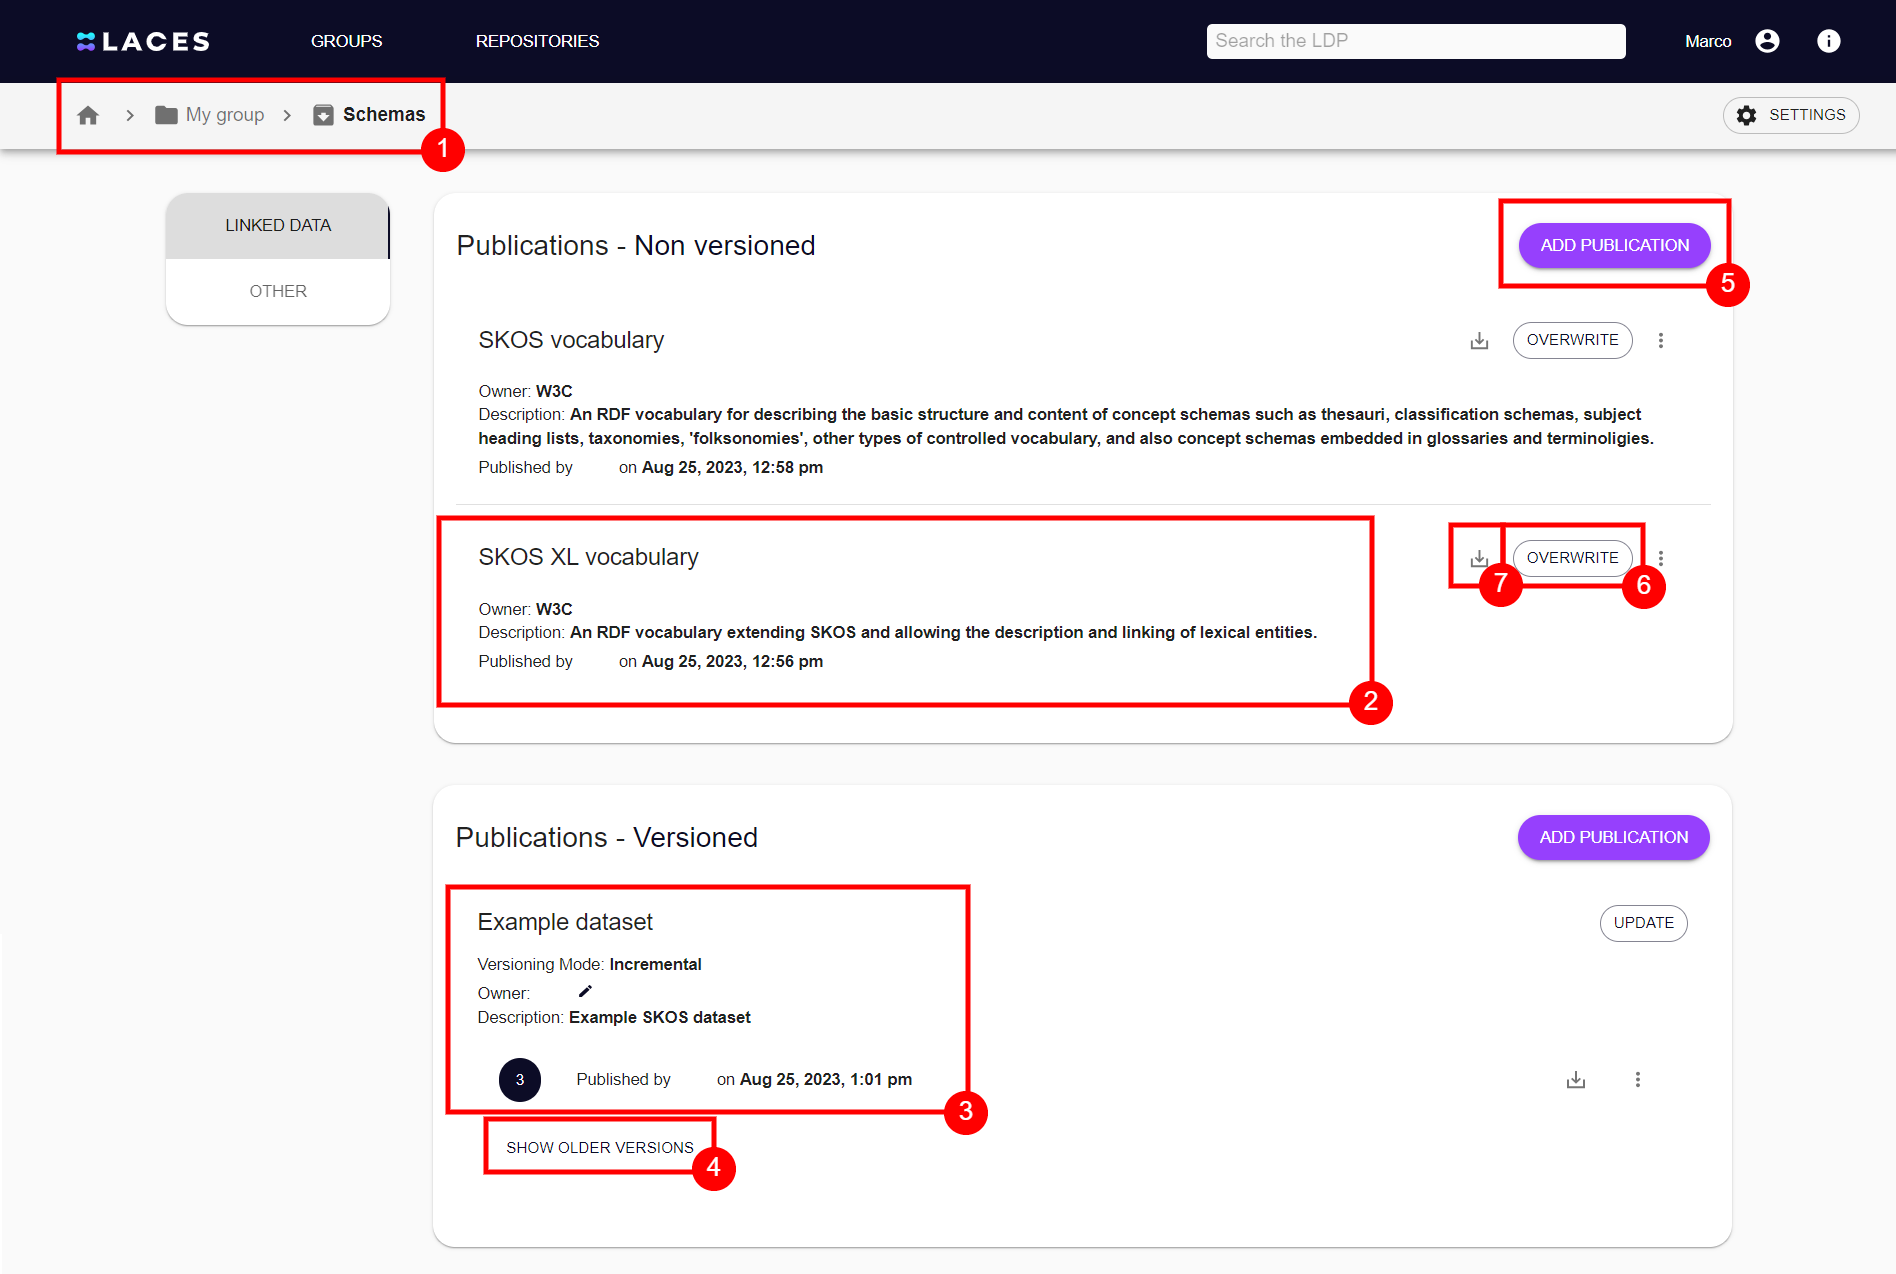The image size is (1896, 1274).
Task: Download the Example dataset publication
Action: [1576, 1080]
